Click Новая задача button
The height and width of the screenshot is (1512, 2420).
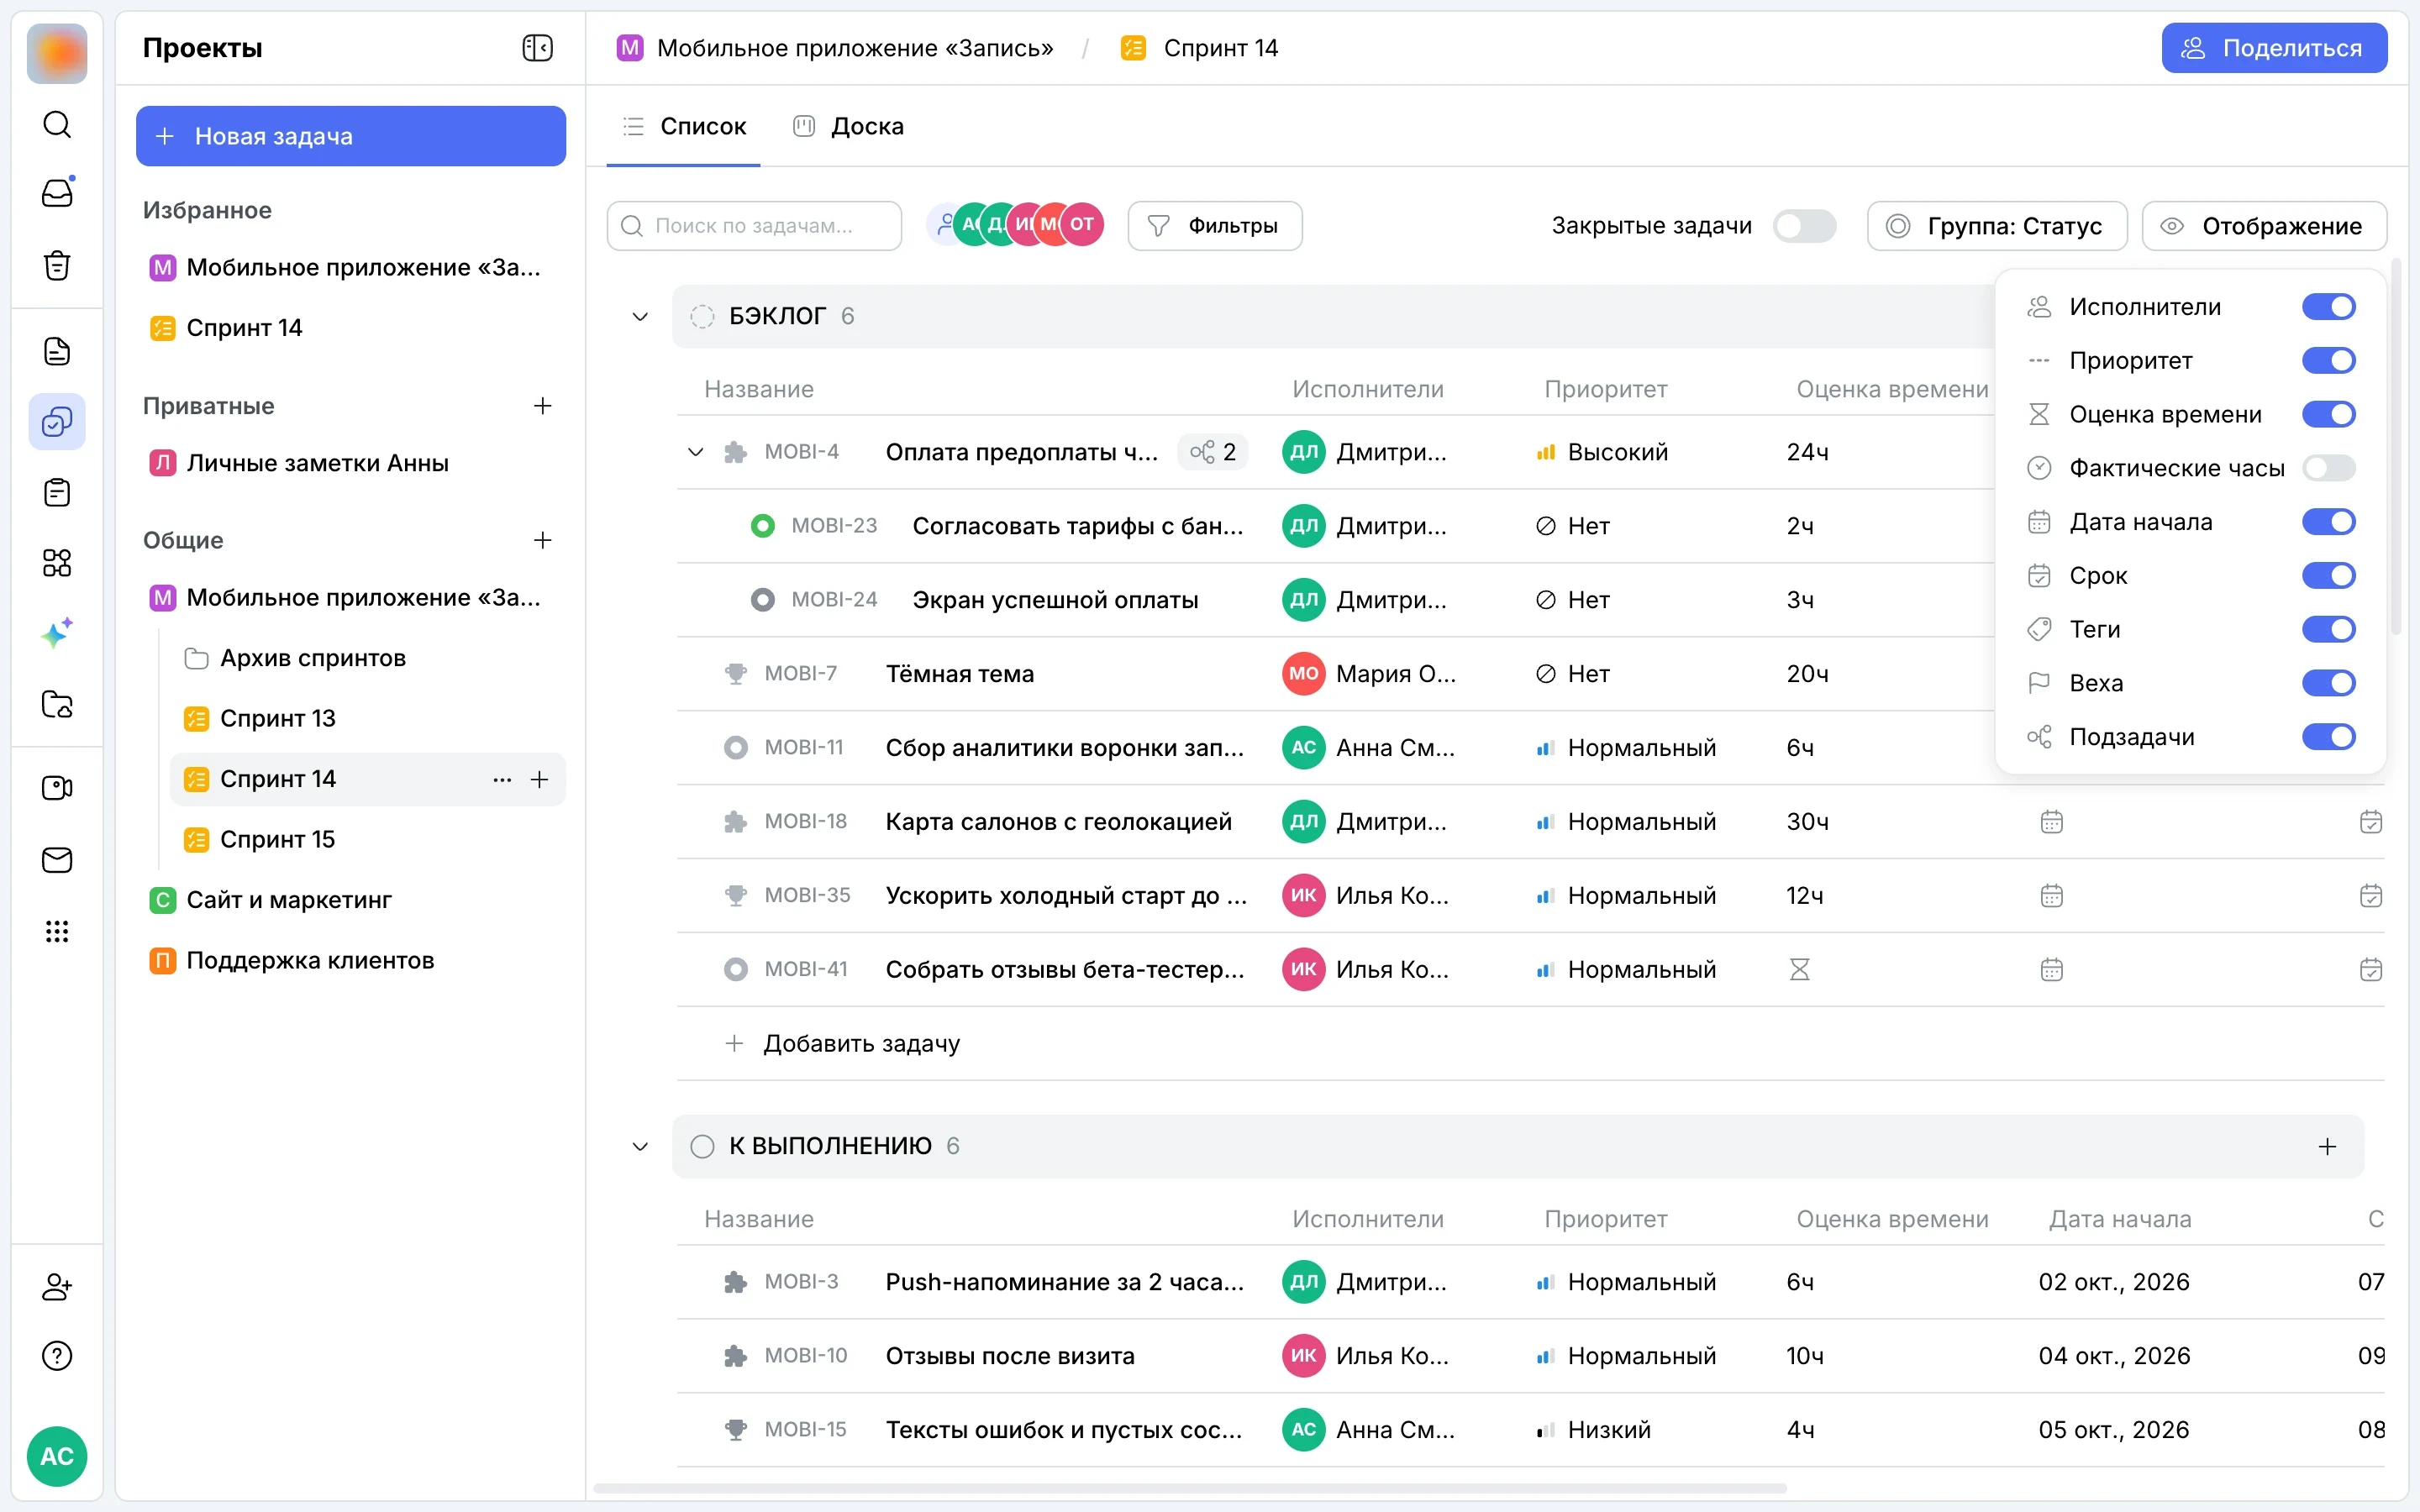[351, 136]
